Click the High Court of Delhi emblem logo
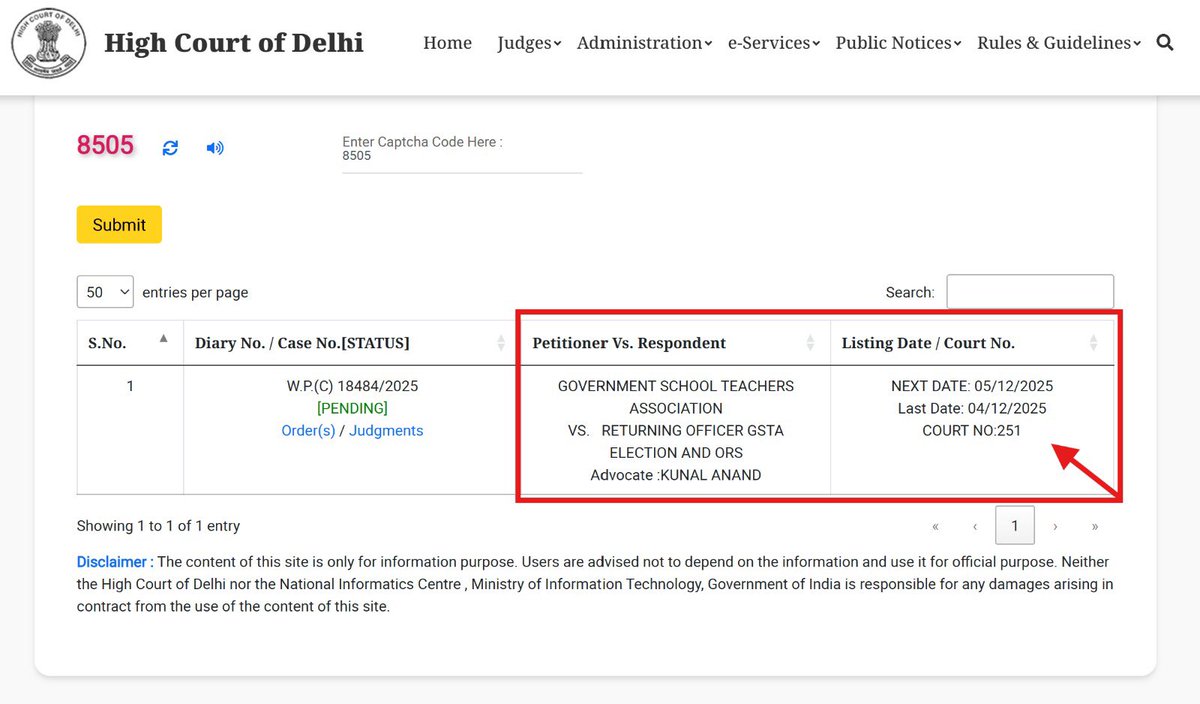This screenshot has width=1200, height=704. pyautogui.click(x=48, y=42)
